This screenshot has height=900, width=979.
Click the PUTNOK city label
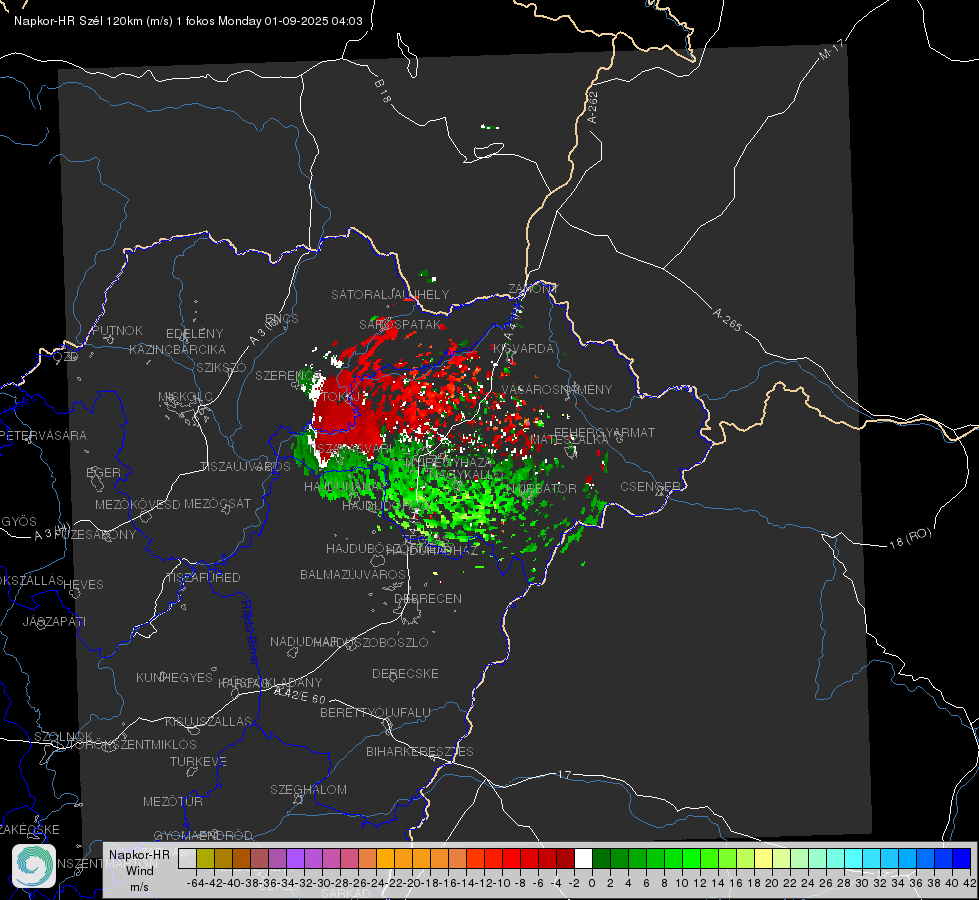click(117, 330)
